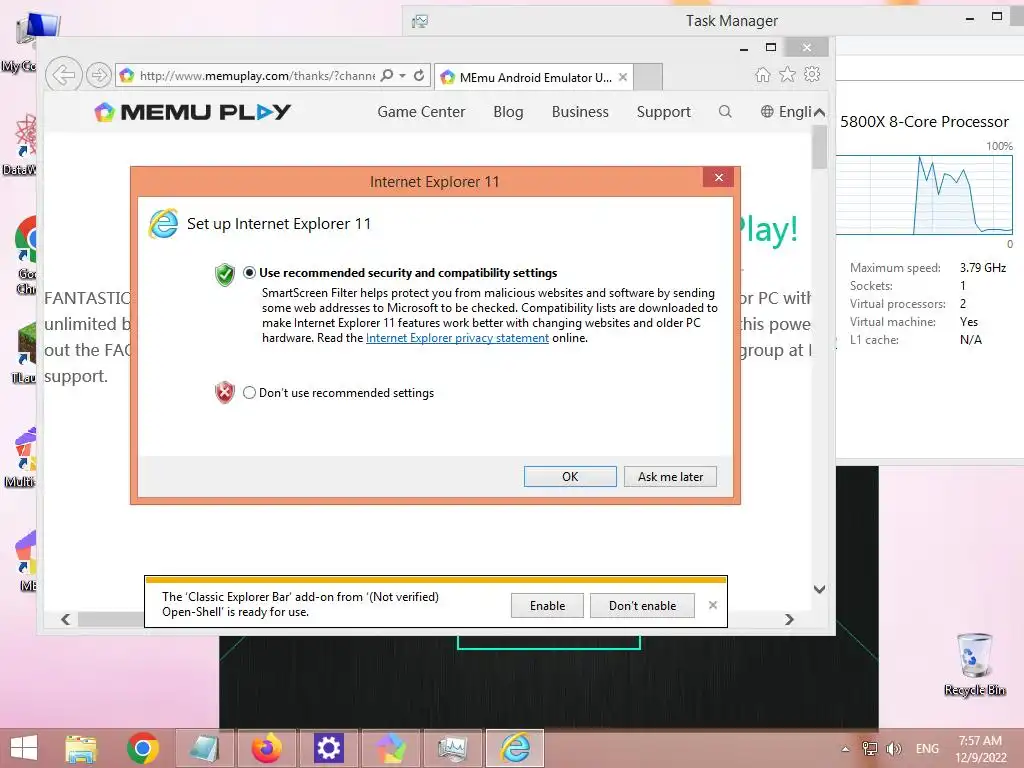Image resolution: width=1024 pixels, height=768 pixels.
Task: Open Internet Explorer privacy statement link
Action: 457,338
